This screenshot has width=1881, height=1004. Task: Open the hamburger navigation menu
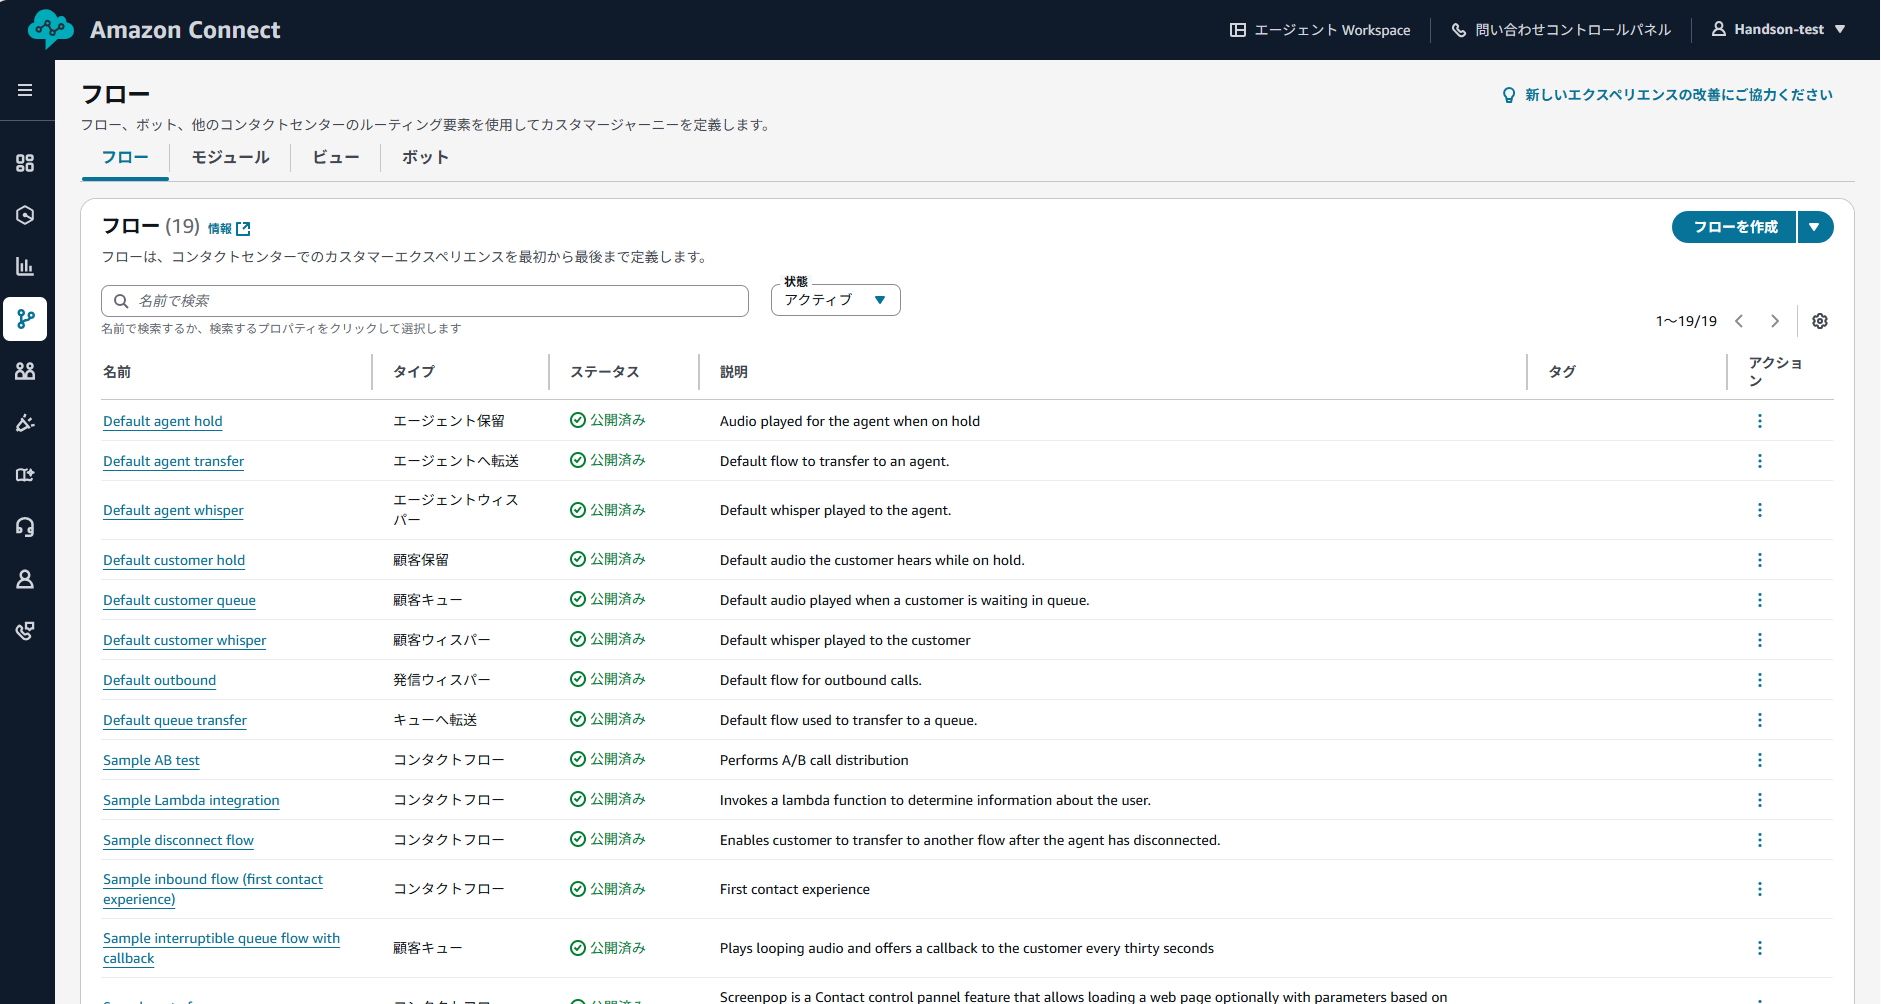coord(26,90)
